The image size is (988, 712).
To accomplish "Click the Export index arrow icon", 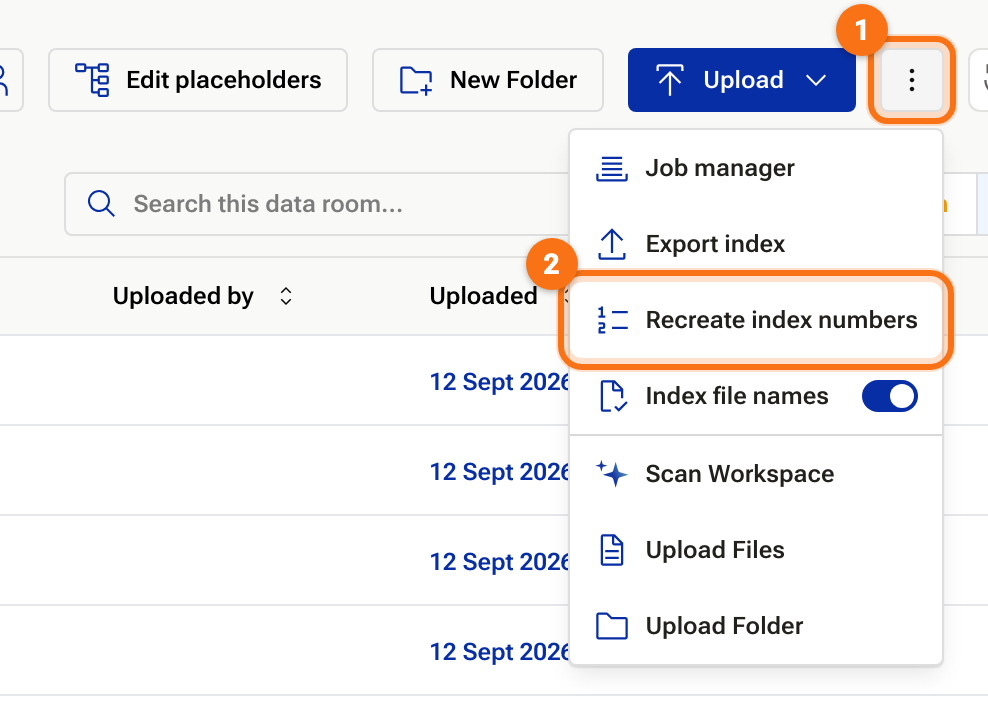I will click(611, 244).
